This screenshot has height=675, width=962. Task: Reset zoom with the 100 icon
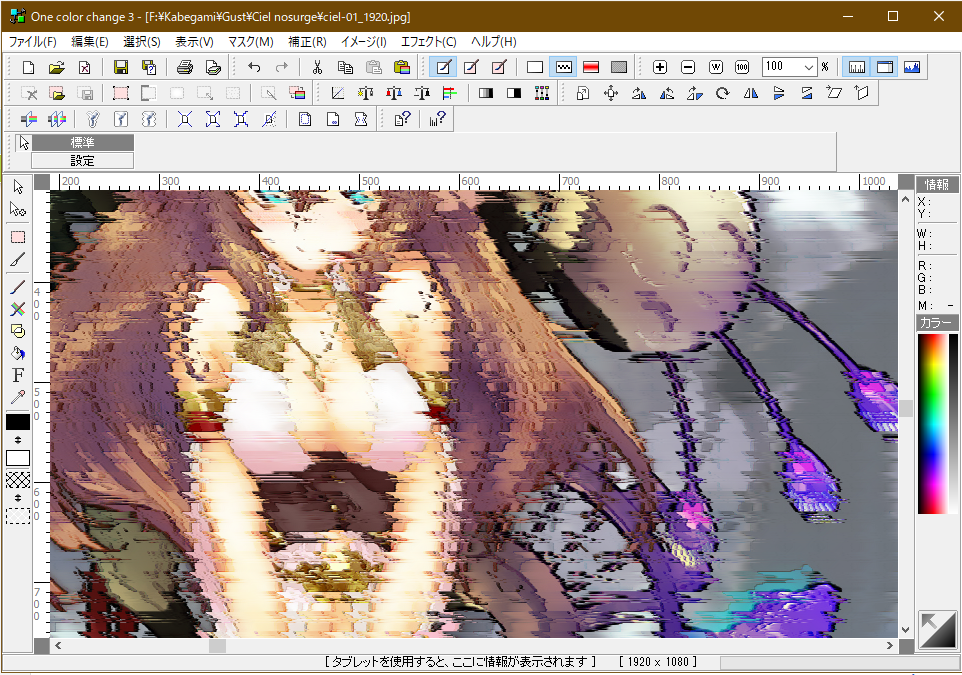point(742,68)
